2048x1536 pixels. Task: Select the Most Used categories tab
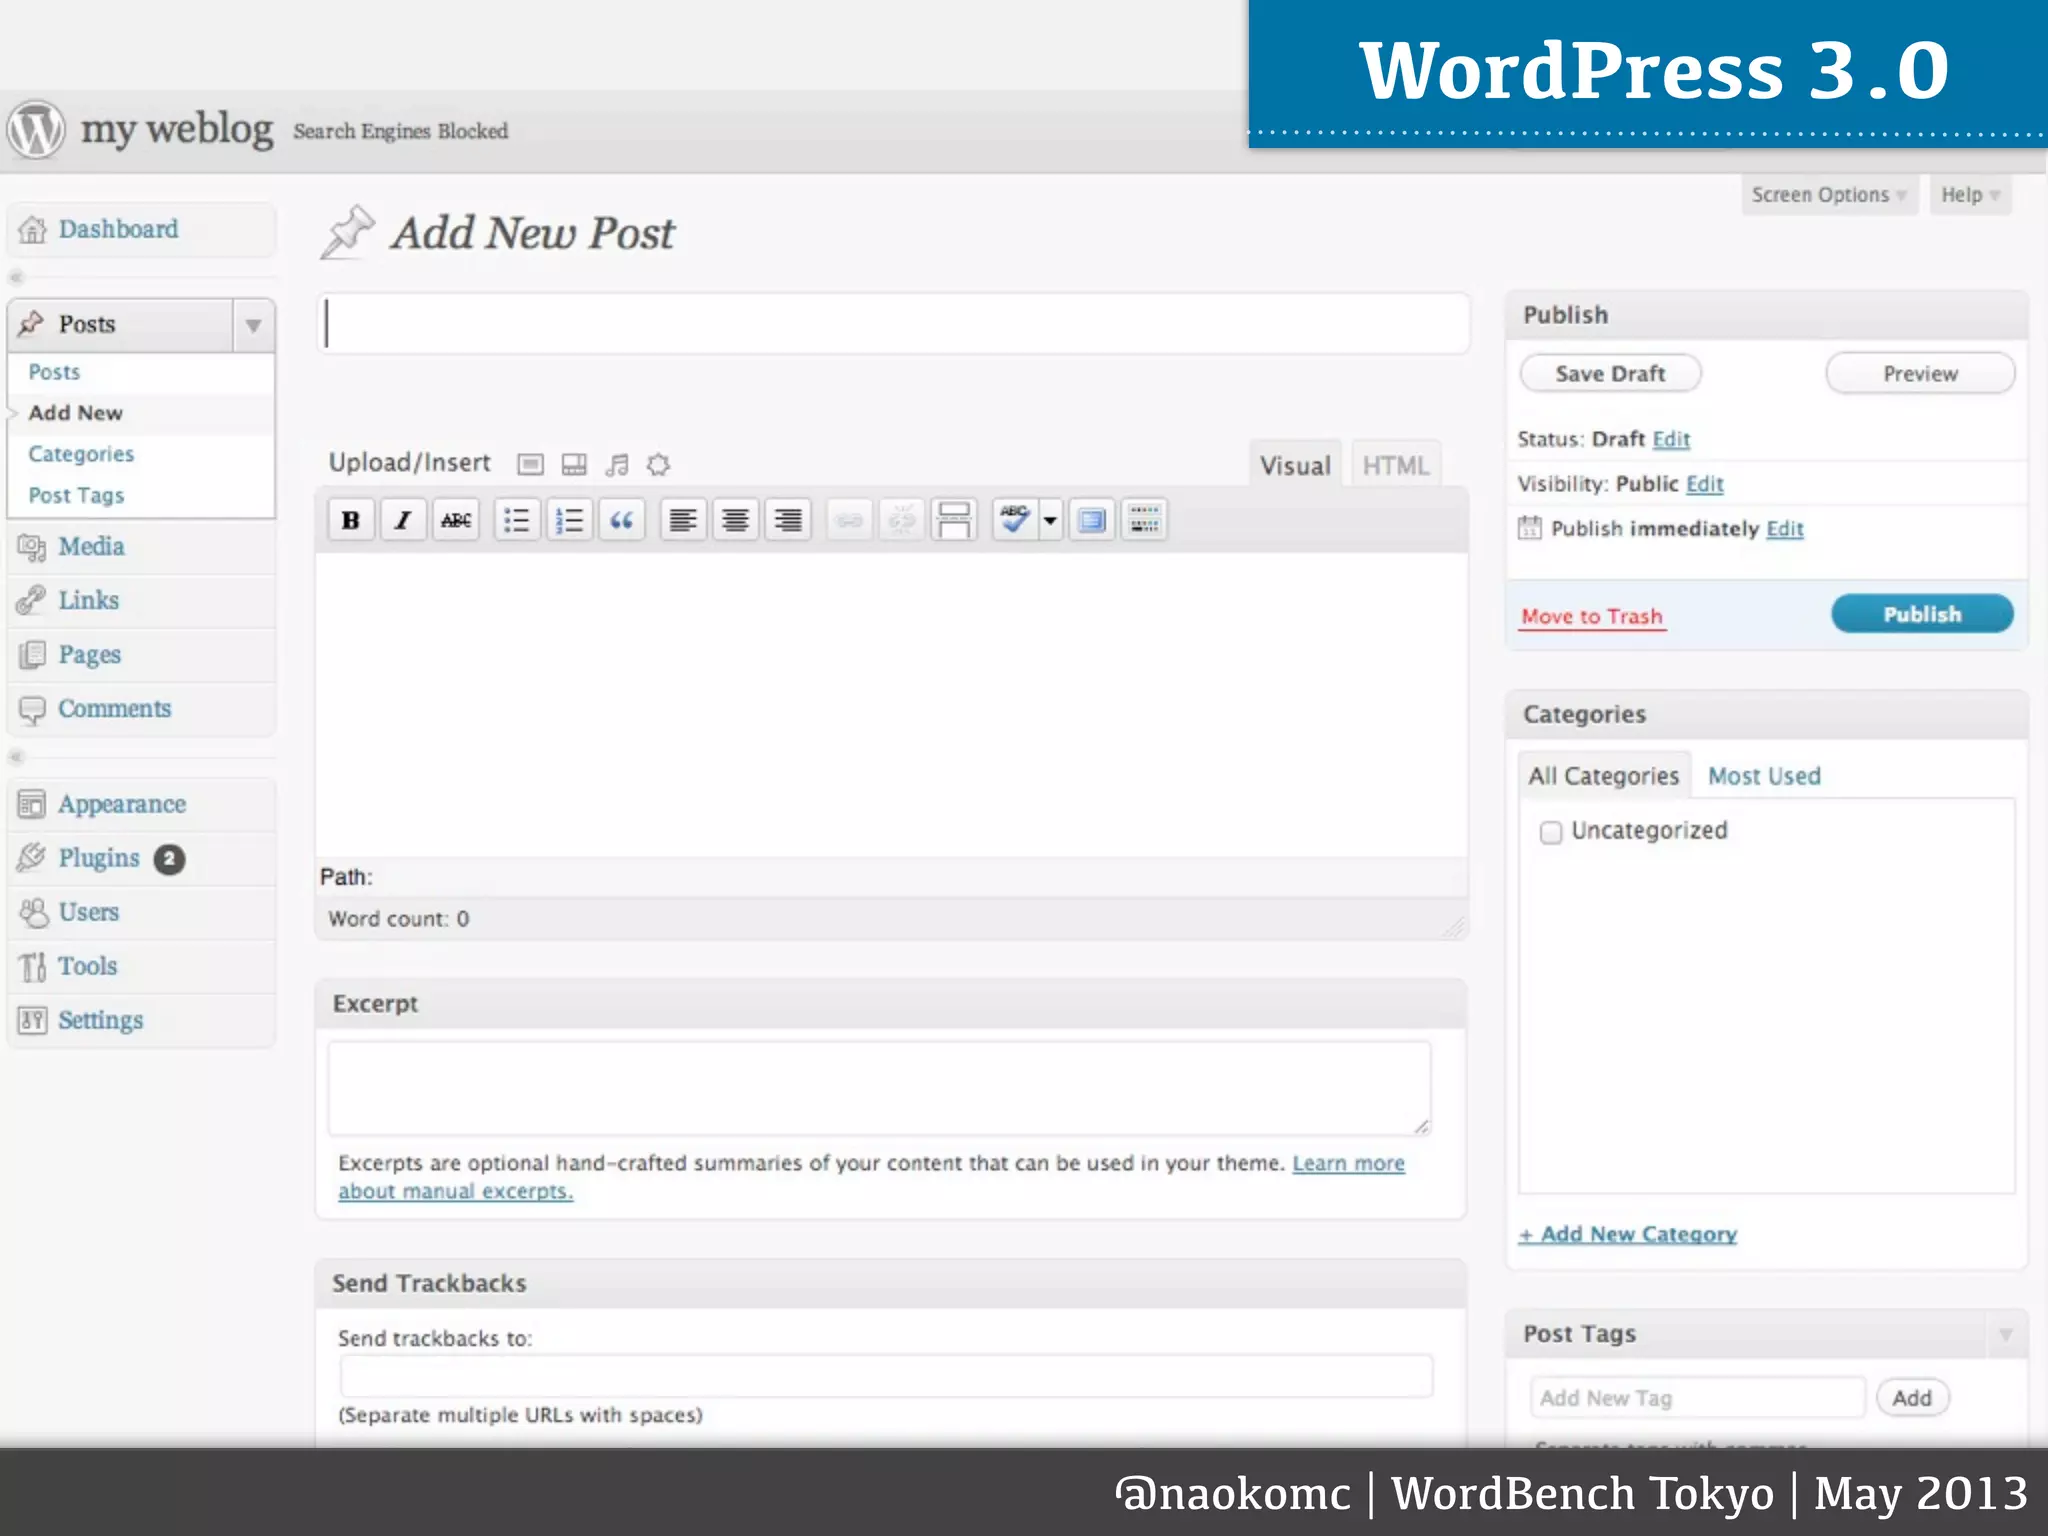(1763, 776)
